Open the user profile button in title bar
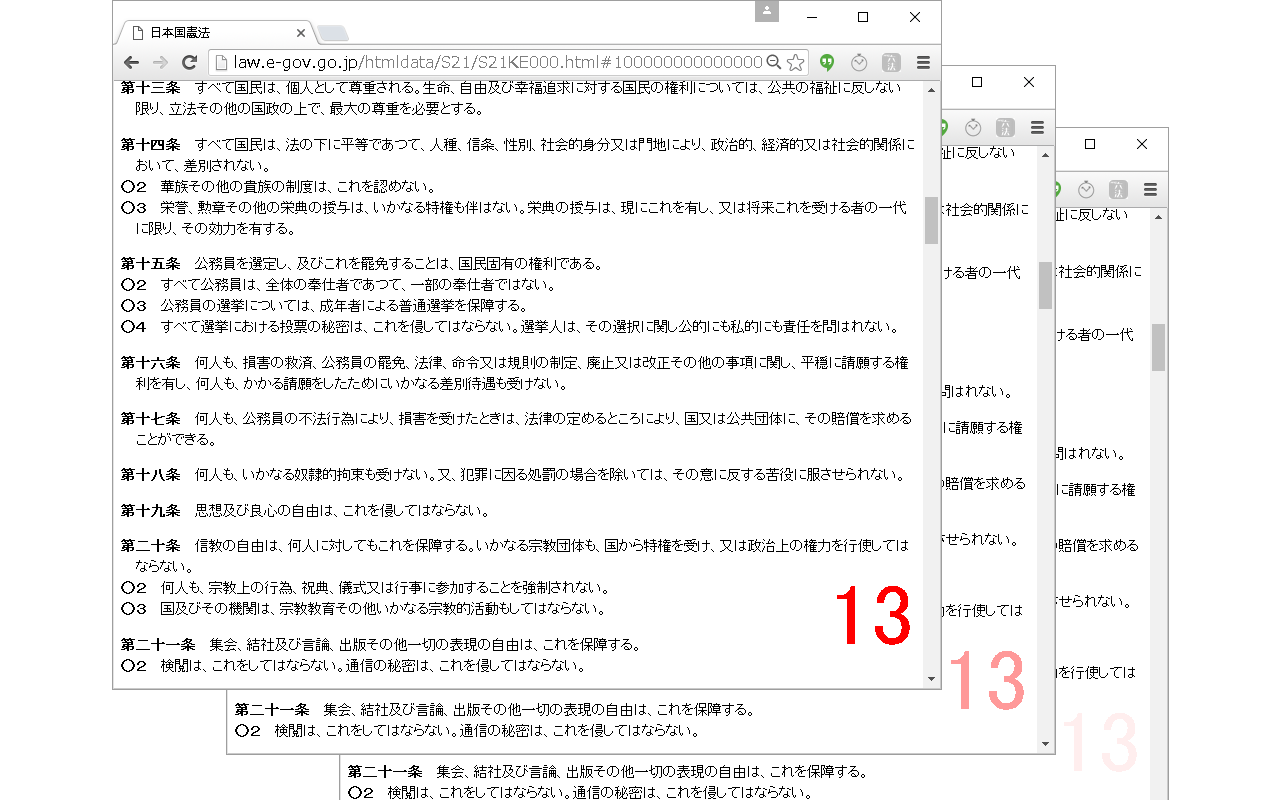Image resolution: width=1280 pixels, height=800 pixels. click(767, 11)
